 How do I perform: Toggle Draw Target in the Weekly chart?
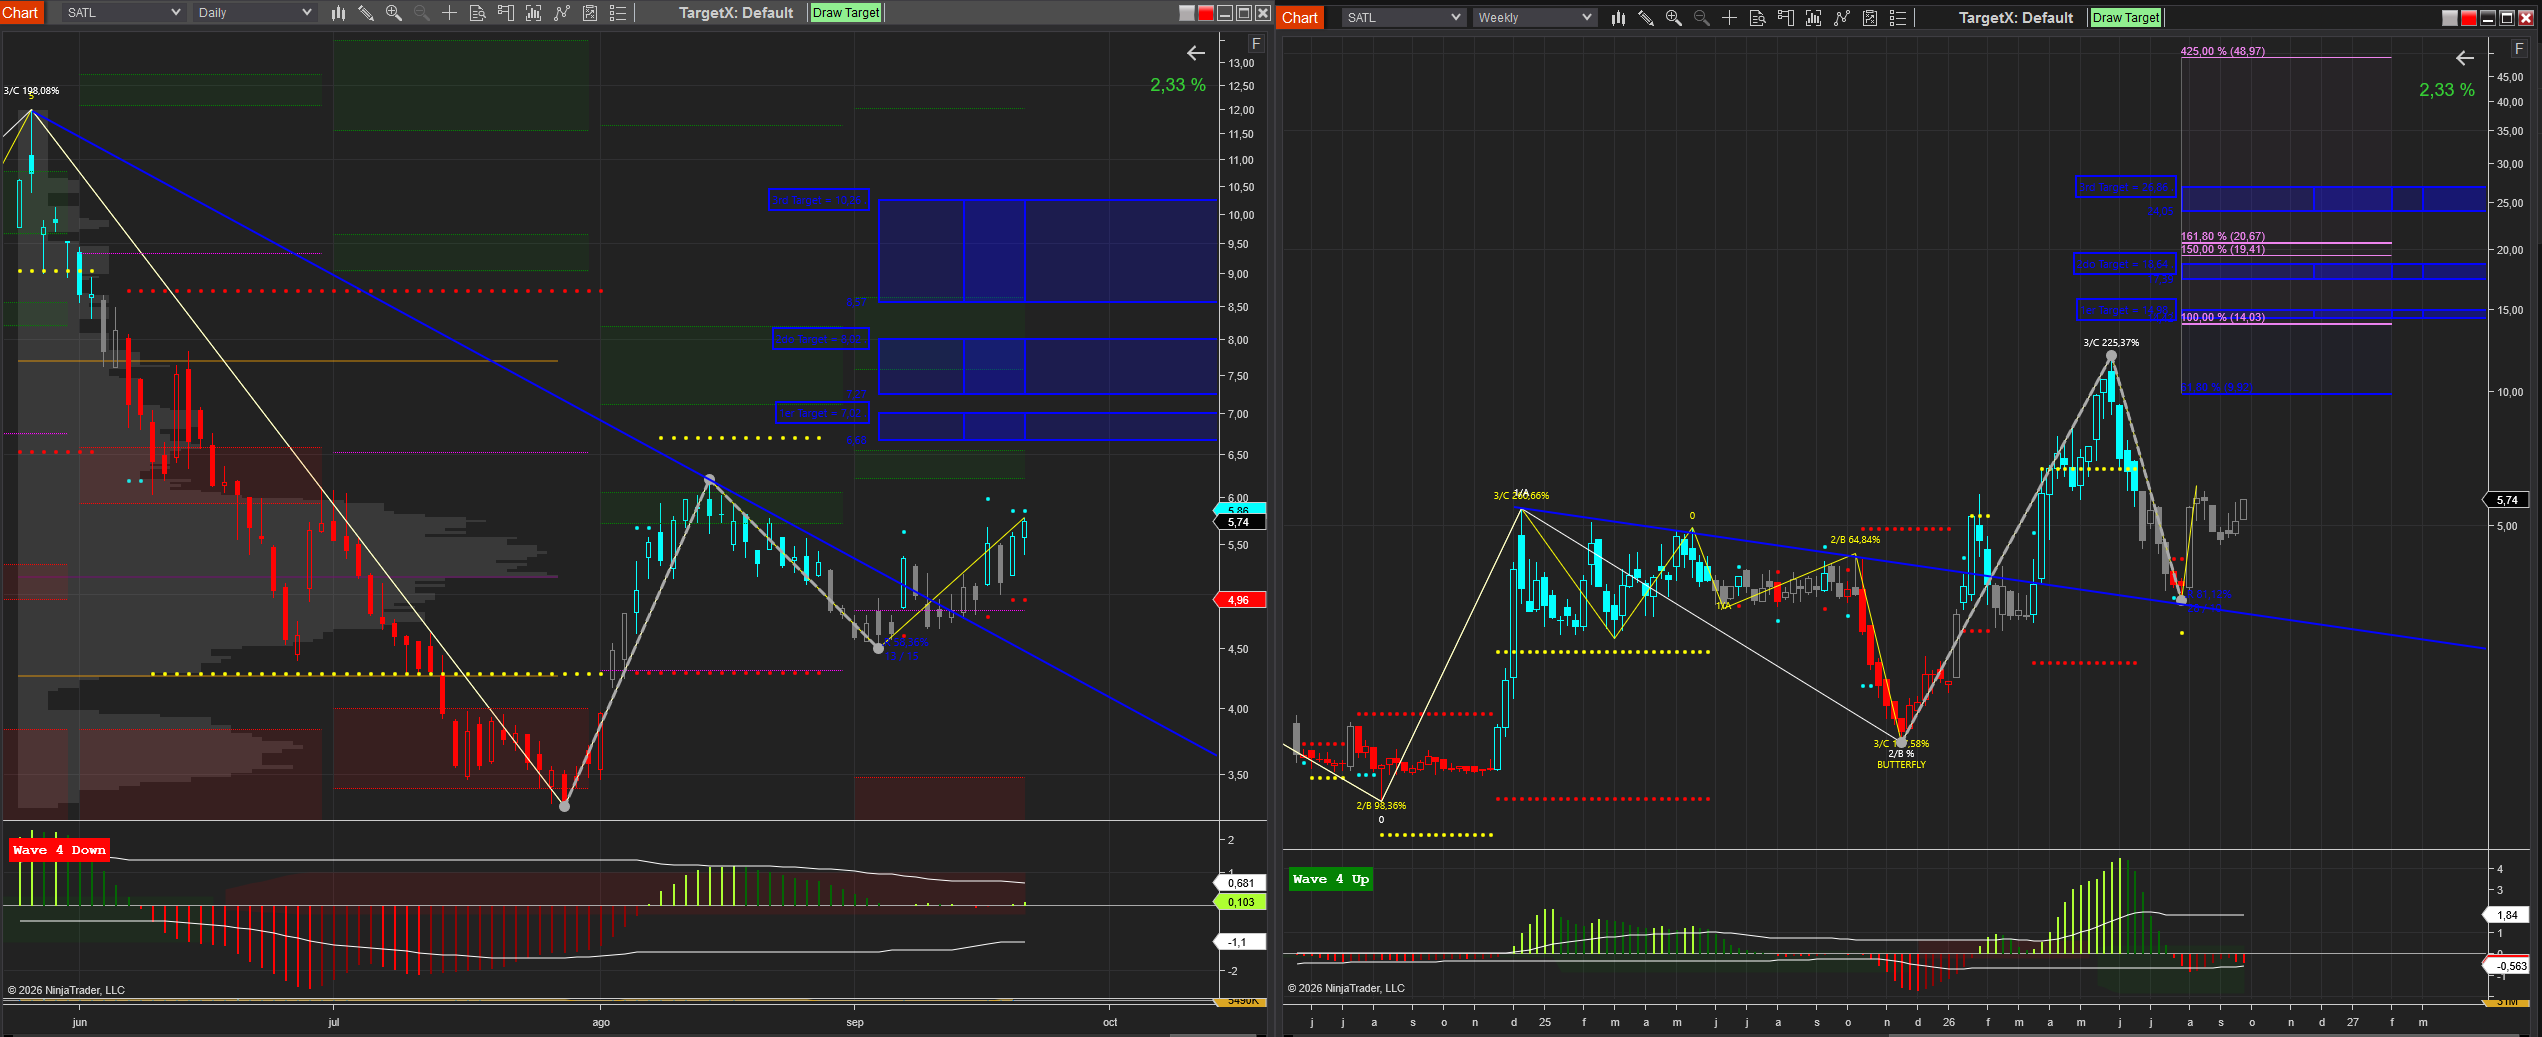pyautogui.click(x=2126, y=18)
